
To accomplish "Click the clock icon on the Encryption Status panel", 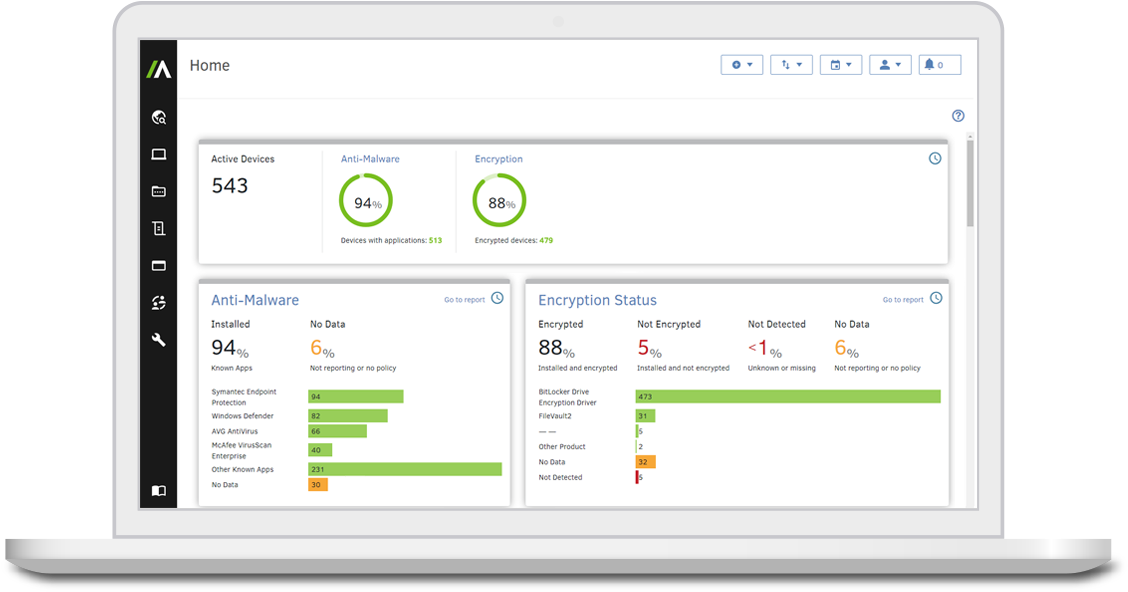I will (935, 297).
